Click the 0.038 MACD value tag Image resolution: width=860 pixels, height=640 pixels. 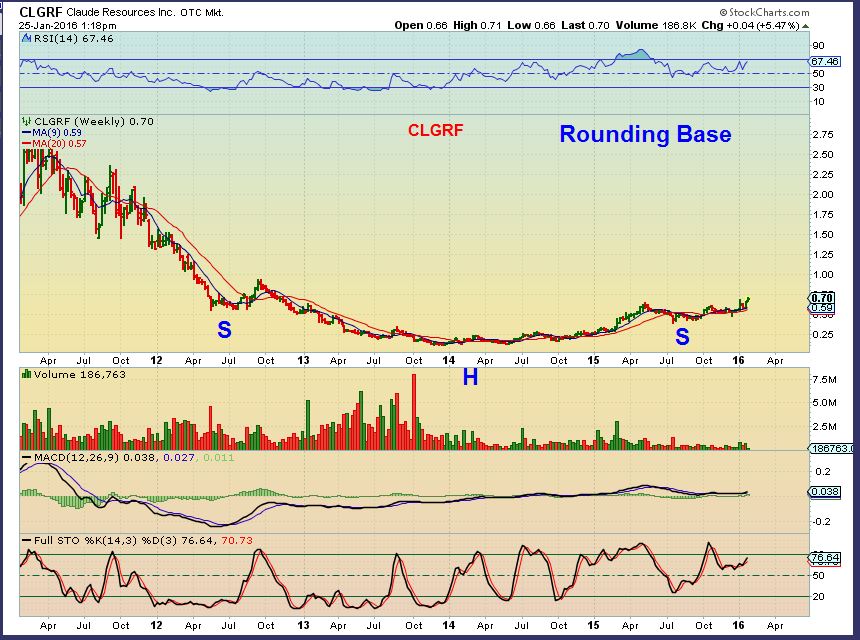click(825, 492)
